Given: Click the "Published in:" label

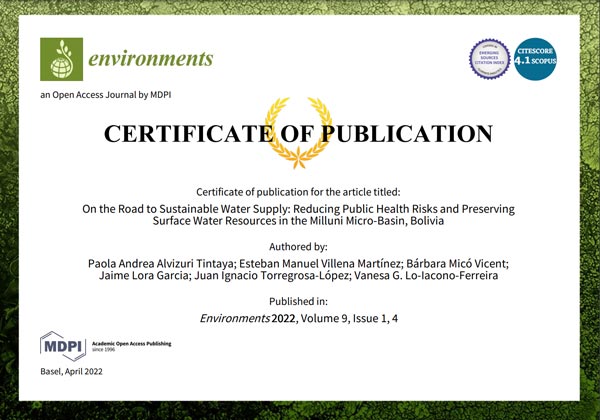Looking at the screenshot, I should point(299,300).
